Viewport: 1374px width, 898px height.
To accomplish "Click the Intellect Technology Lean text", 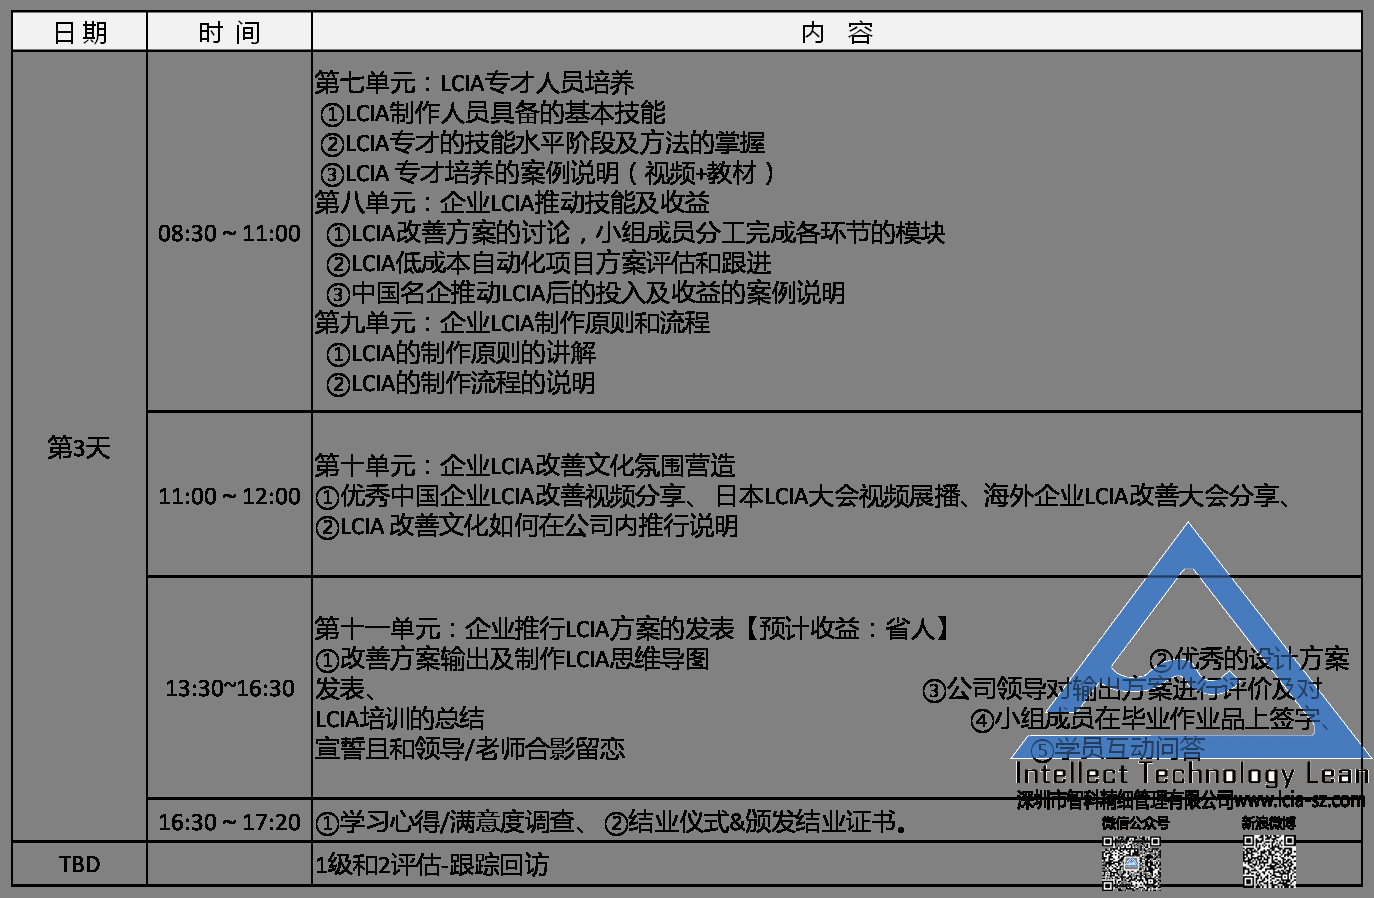I will coord(1190,774).
